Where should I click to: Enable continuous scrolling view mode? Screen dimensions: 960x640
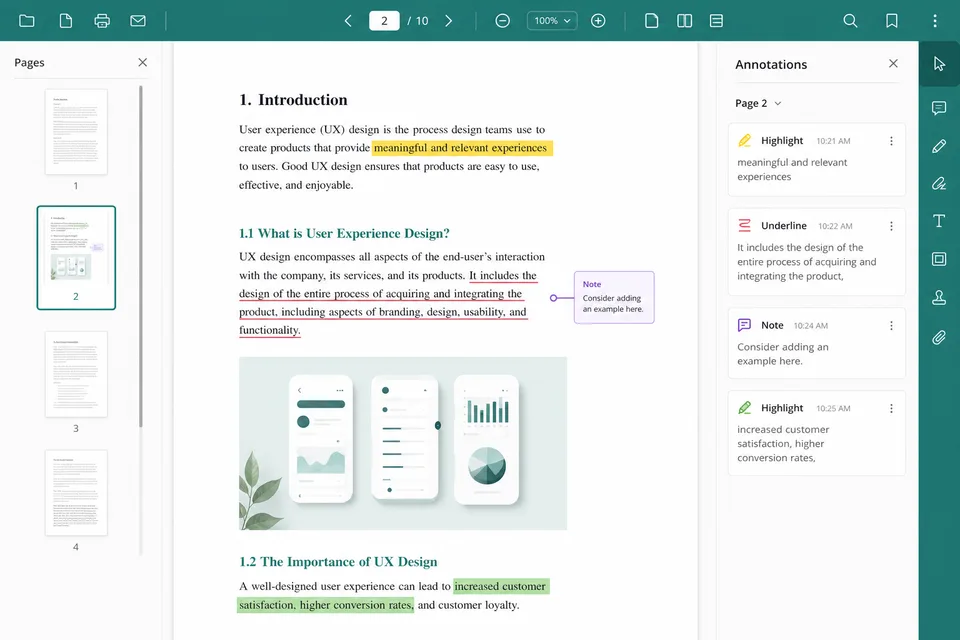point(716,21)
